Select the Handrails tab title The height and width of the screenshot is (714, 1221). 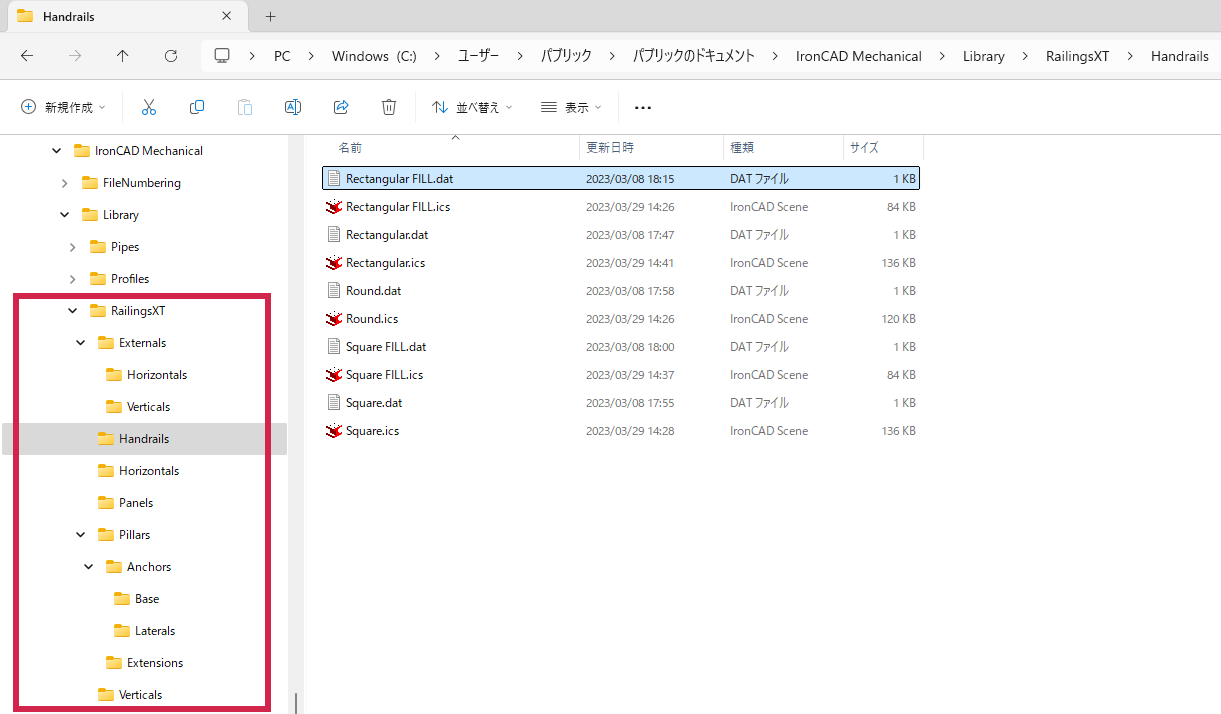pos(71,16)
